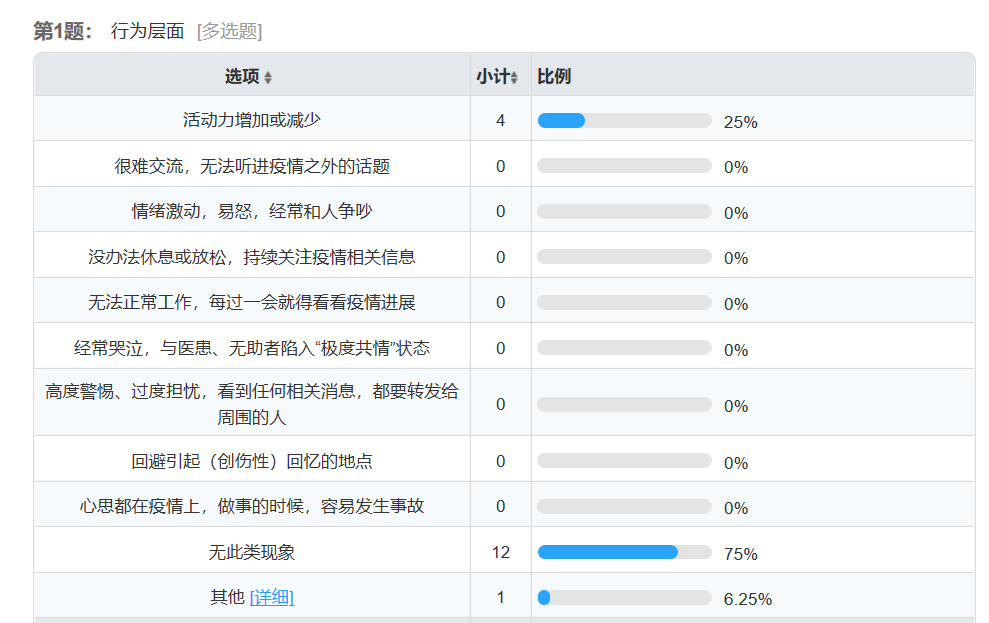Click the 第1题 question title

tap(63, 31)
